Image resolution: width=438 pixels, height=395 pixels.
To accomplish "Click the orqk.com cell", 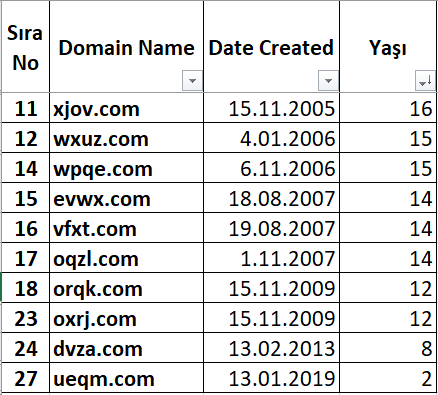I will click(x=126, y=288).
